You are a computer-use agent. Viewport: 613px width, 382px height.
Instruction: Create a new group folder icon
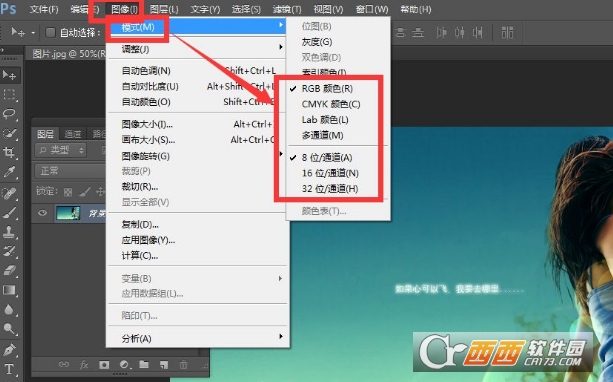point(144,364)
